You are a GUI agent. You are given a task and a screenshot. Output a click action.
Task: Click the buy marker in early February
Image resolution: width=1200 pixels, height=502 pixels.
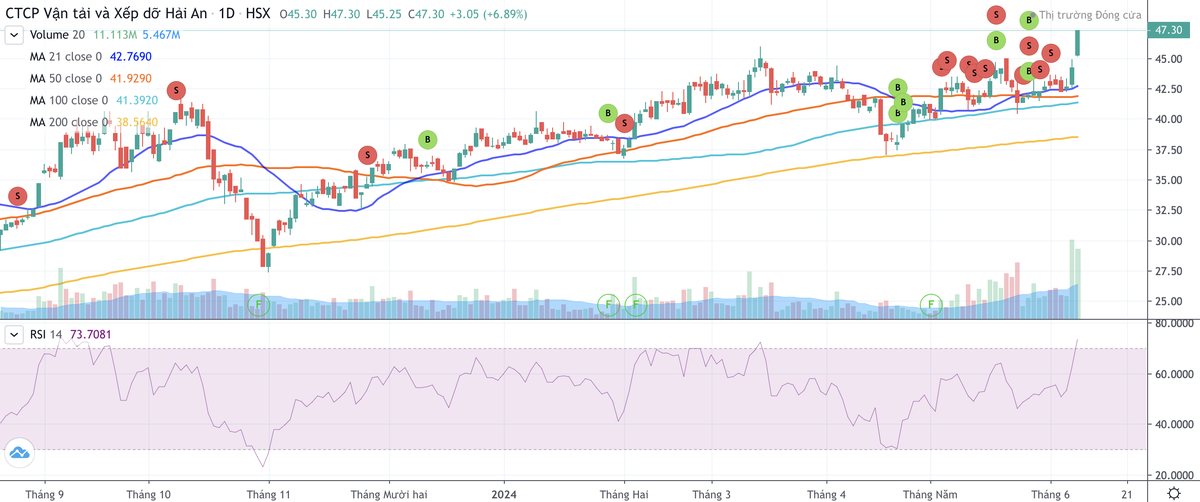click(x=607, y=113)
